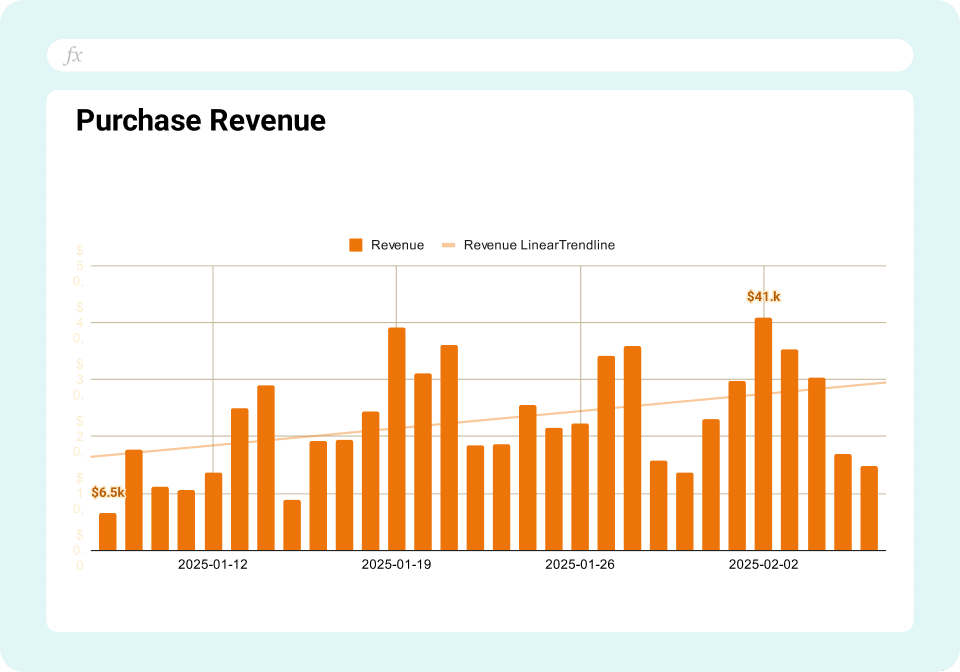Select the bar on the 2025-01-19 gridline
960x672 pixels.
(x=396, y=440)
